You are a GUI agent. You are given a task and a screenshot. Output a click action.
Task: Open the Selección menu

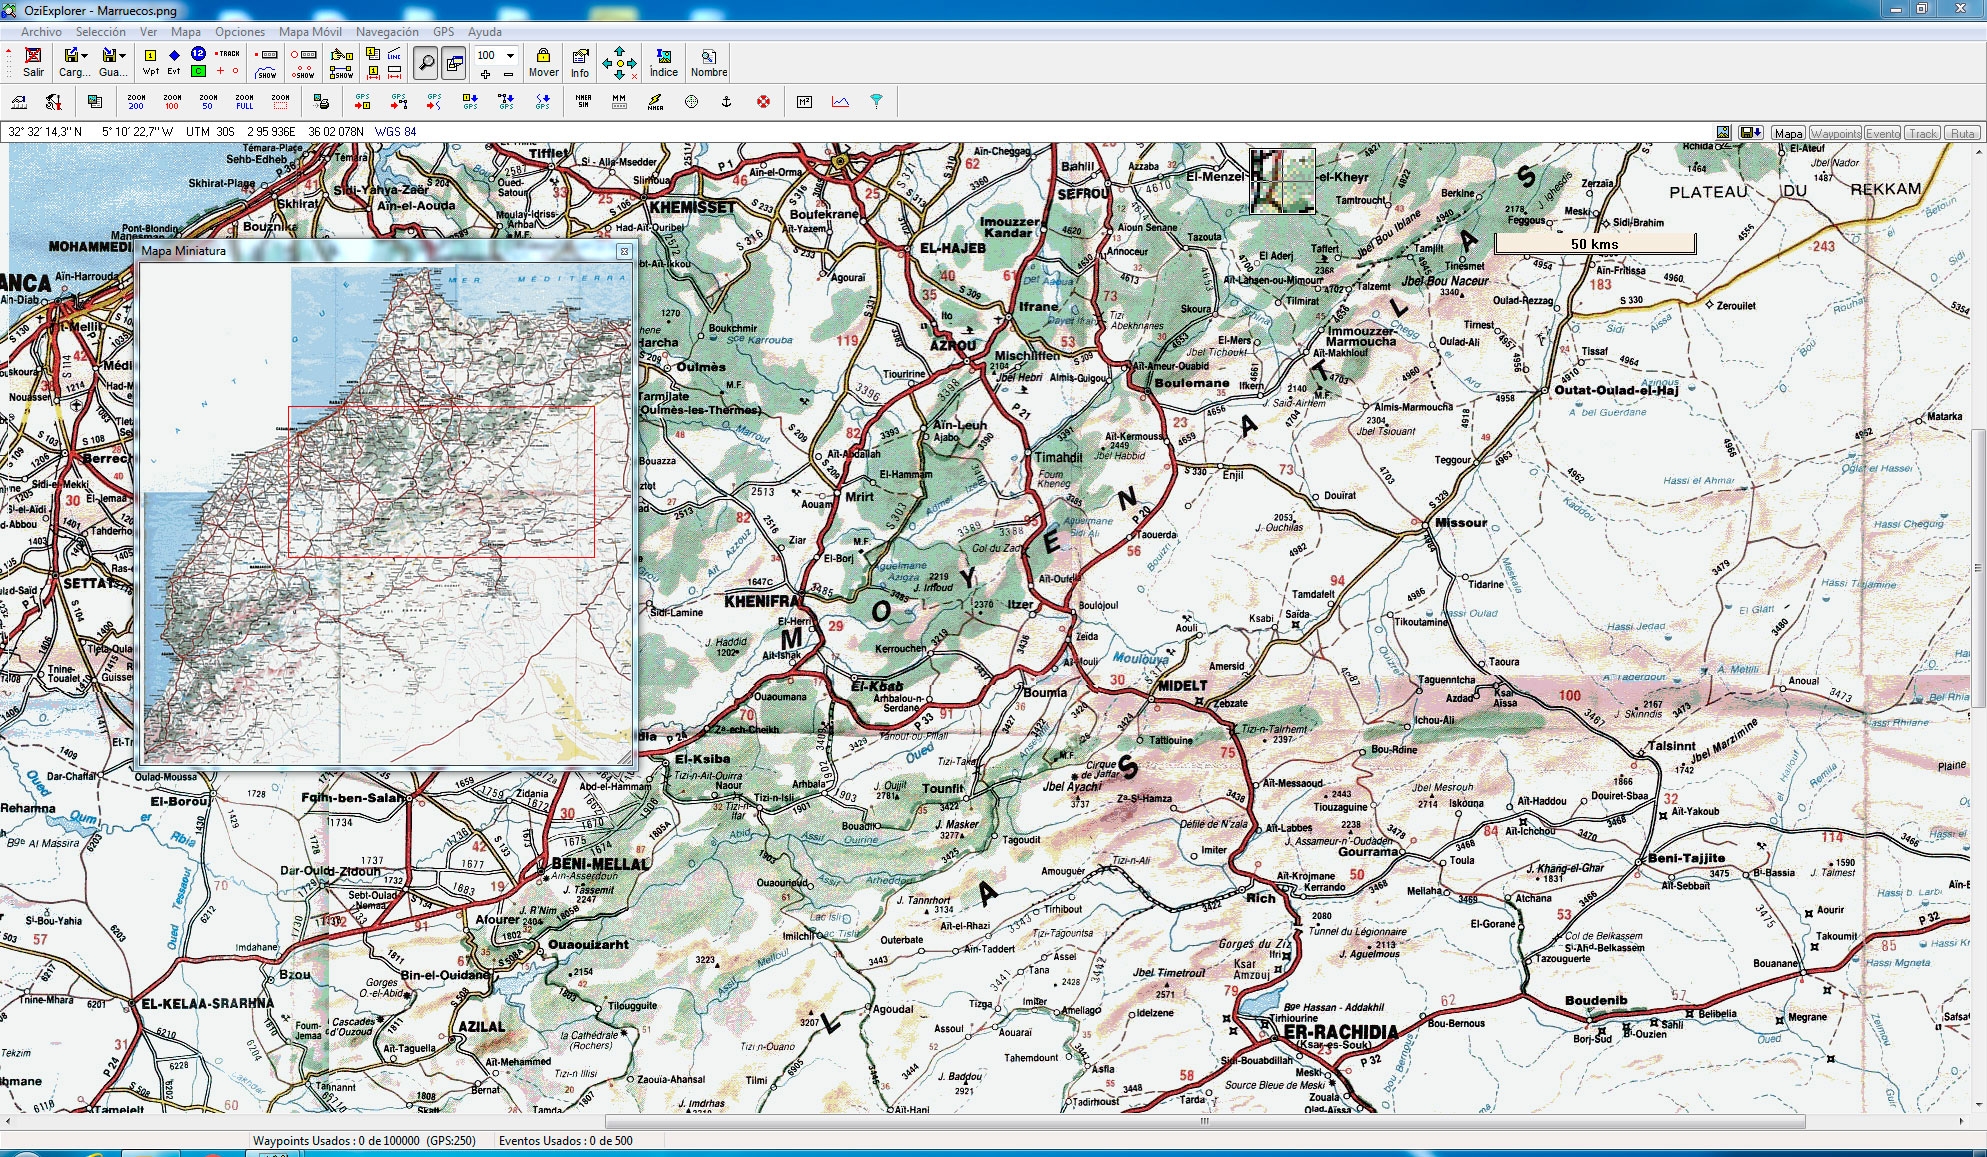101,32
